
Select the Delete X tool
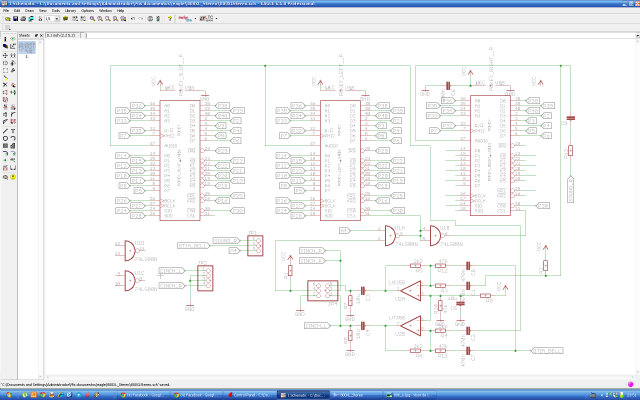coord(5,85)
